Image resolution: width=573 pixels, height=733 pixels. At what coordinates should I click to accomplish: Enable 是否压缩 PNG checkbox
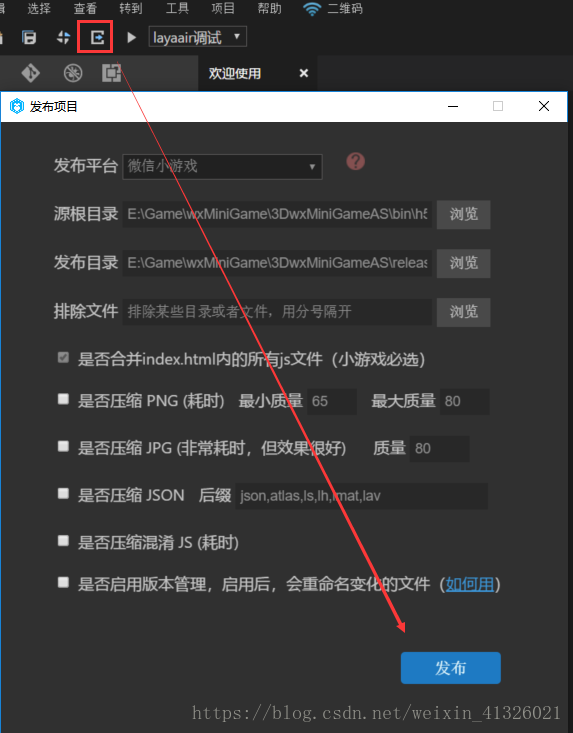[x=63, y=399]
